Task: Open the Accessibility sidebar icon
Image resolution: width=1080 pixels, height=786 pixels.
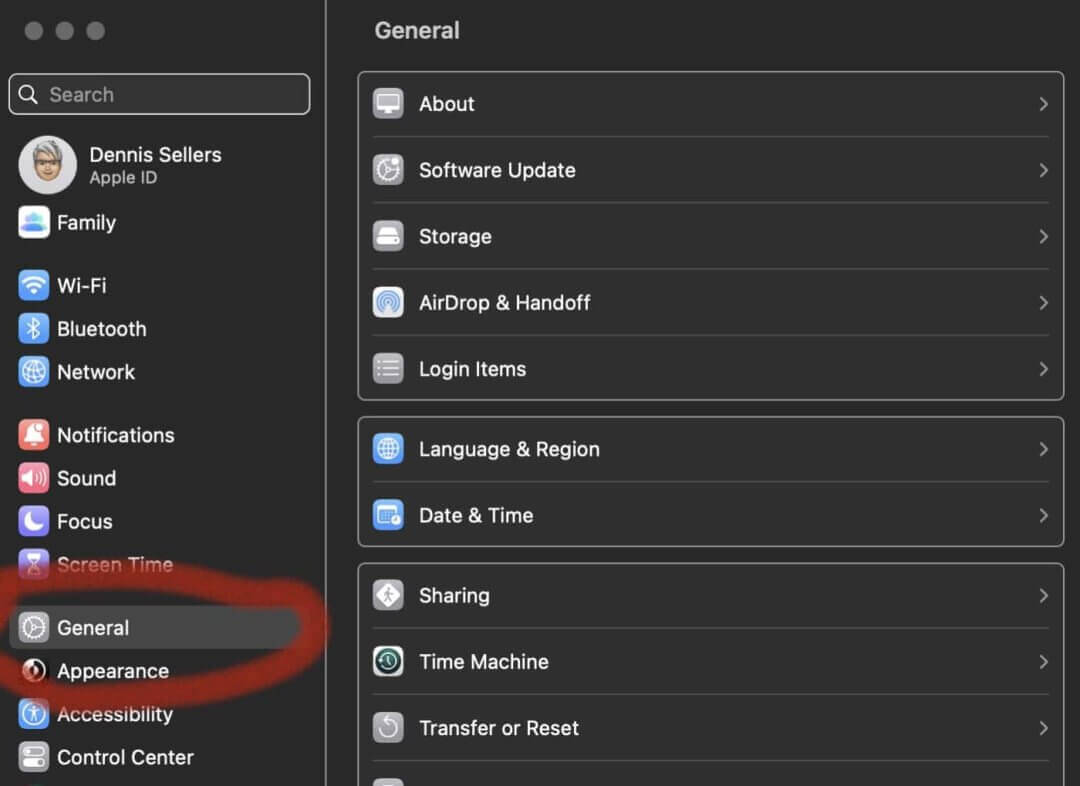Action: 34,714
